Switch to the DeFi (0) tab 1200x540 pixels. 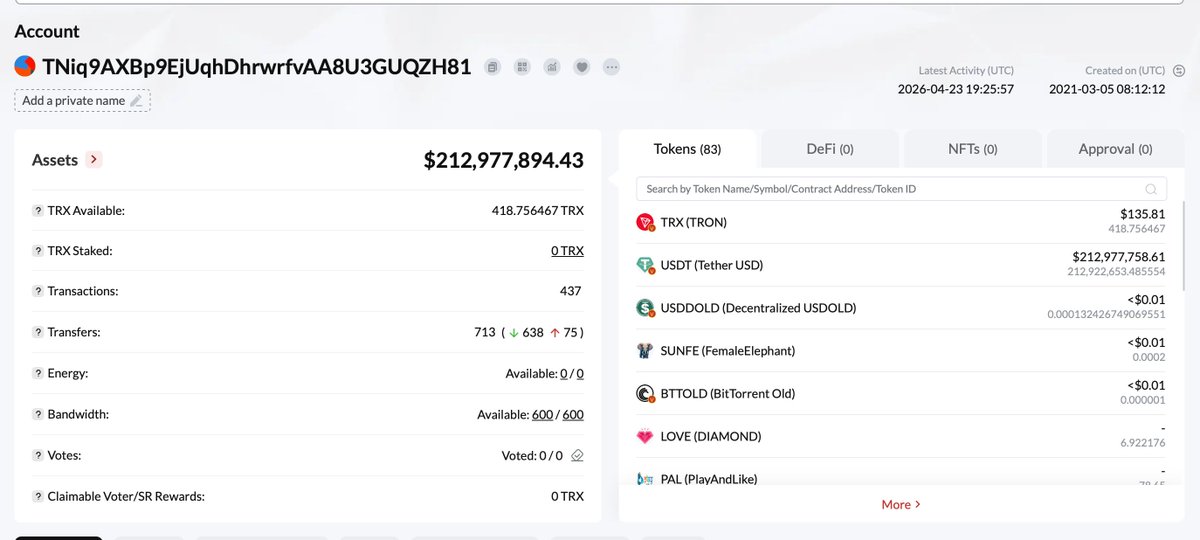click(830, 149)
